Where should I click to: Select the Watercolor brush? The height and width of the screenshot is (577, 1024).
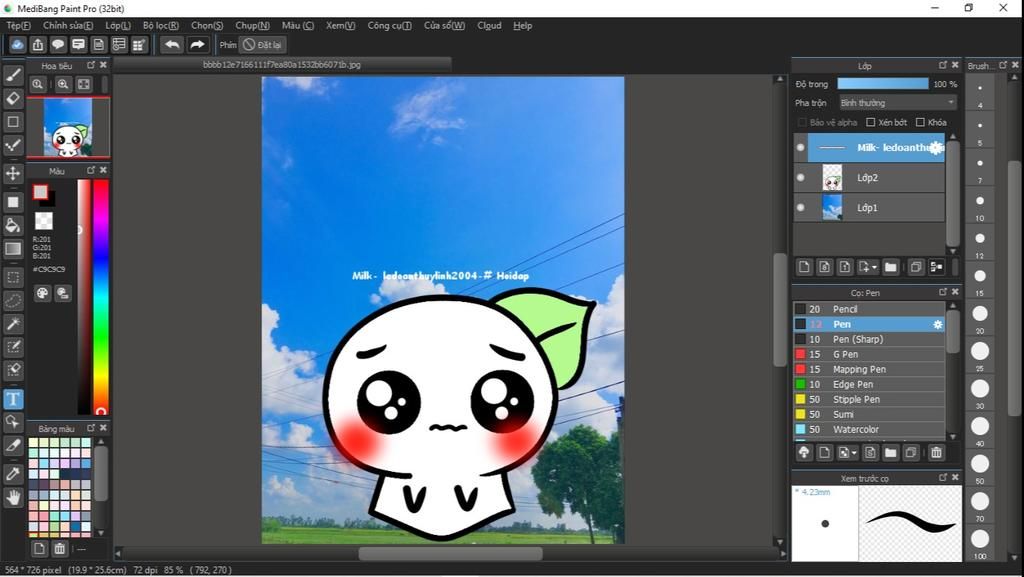[x=869, y=429]
